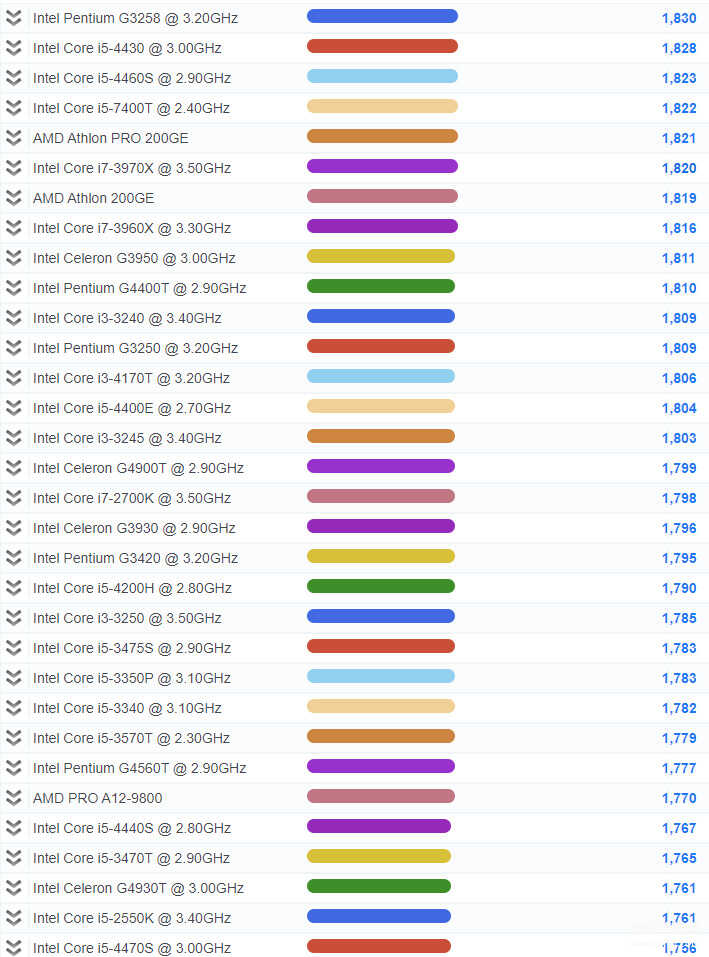Image resolution: width=709 pixels, height=957 pixels.
Task: Open the Intel Core i5-3570T @ 2.30GHz link
Action: (x=131, y=738)
